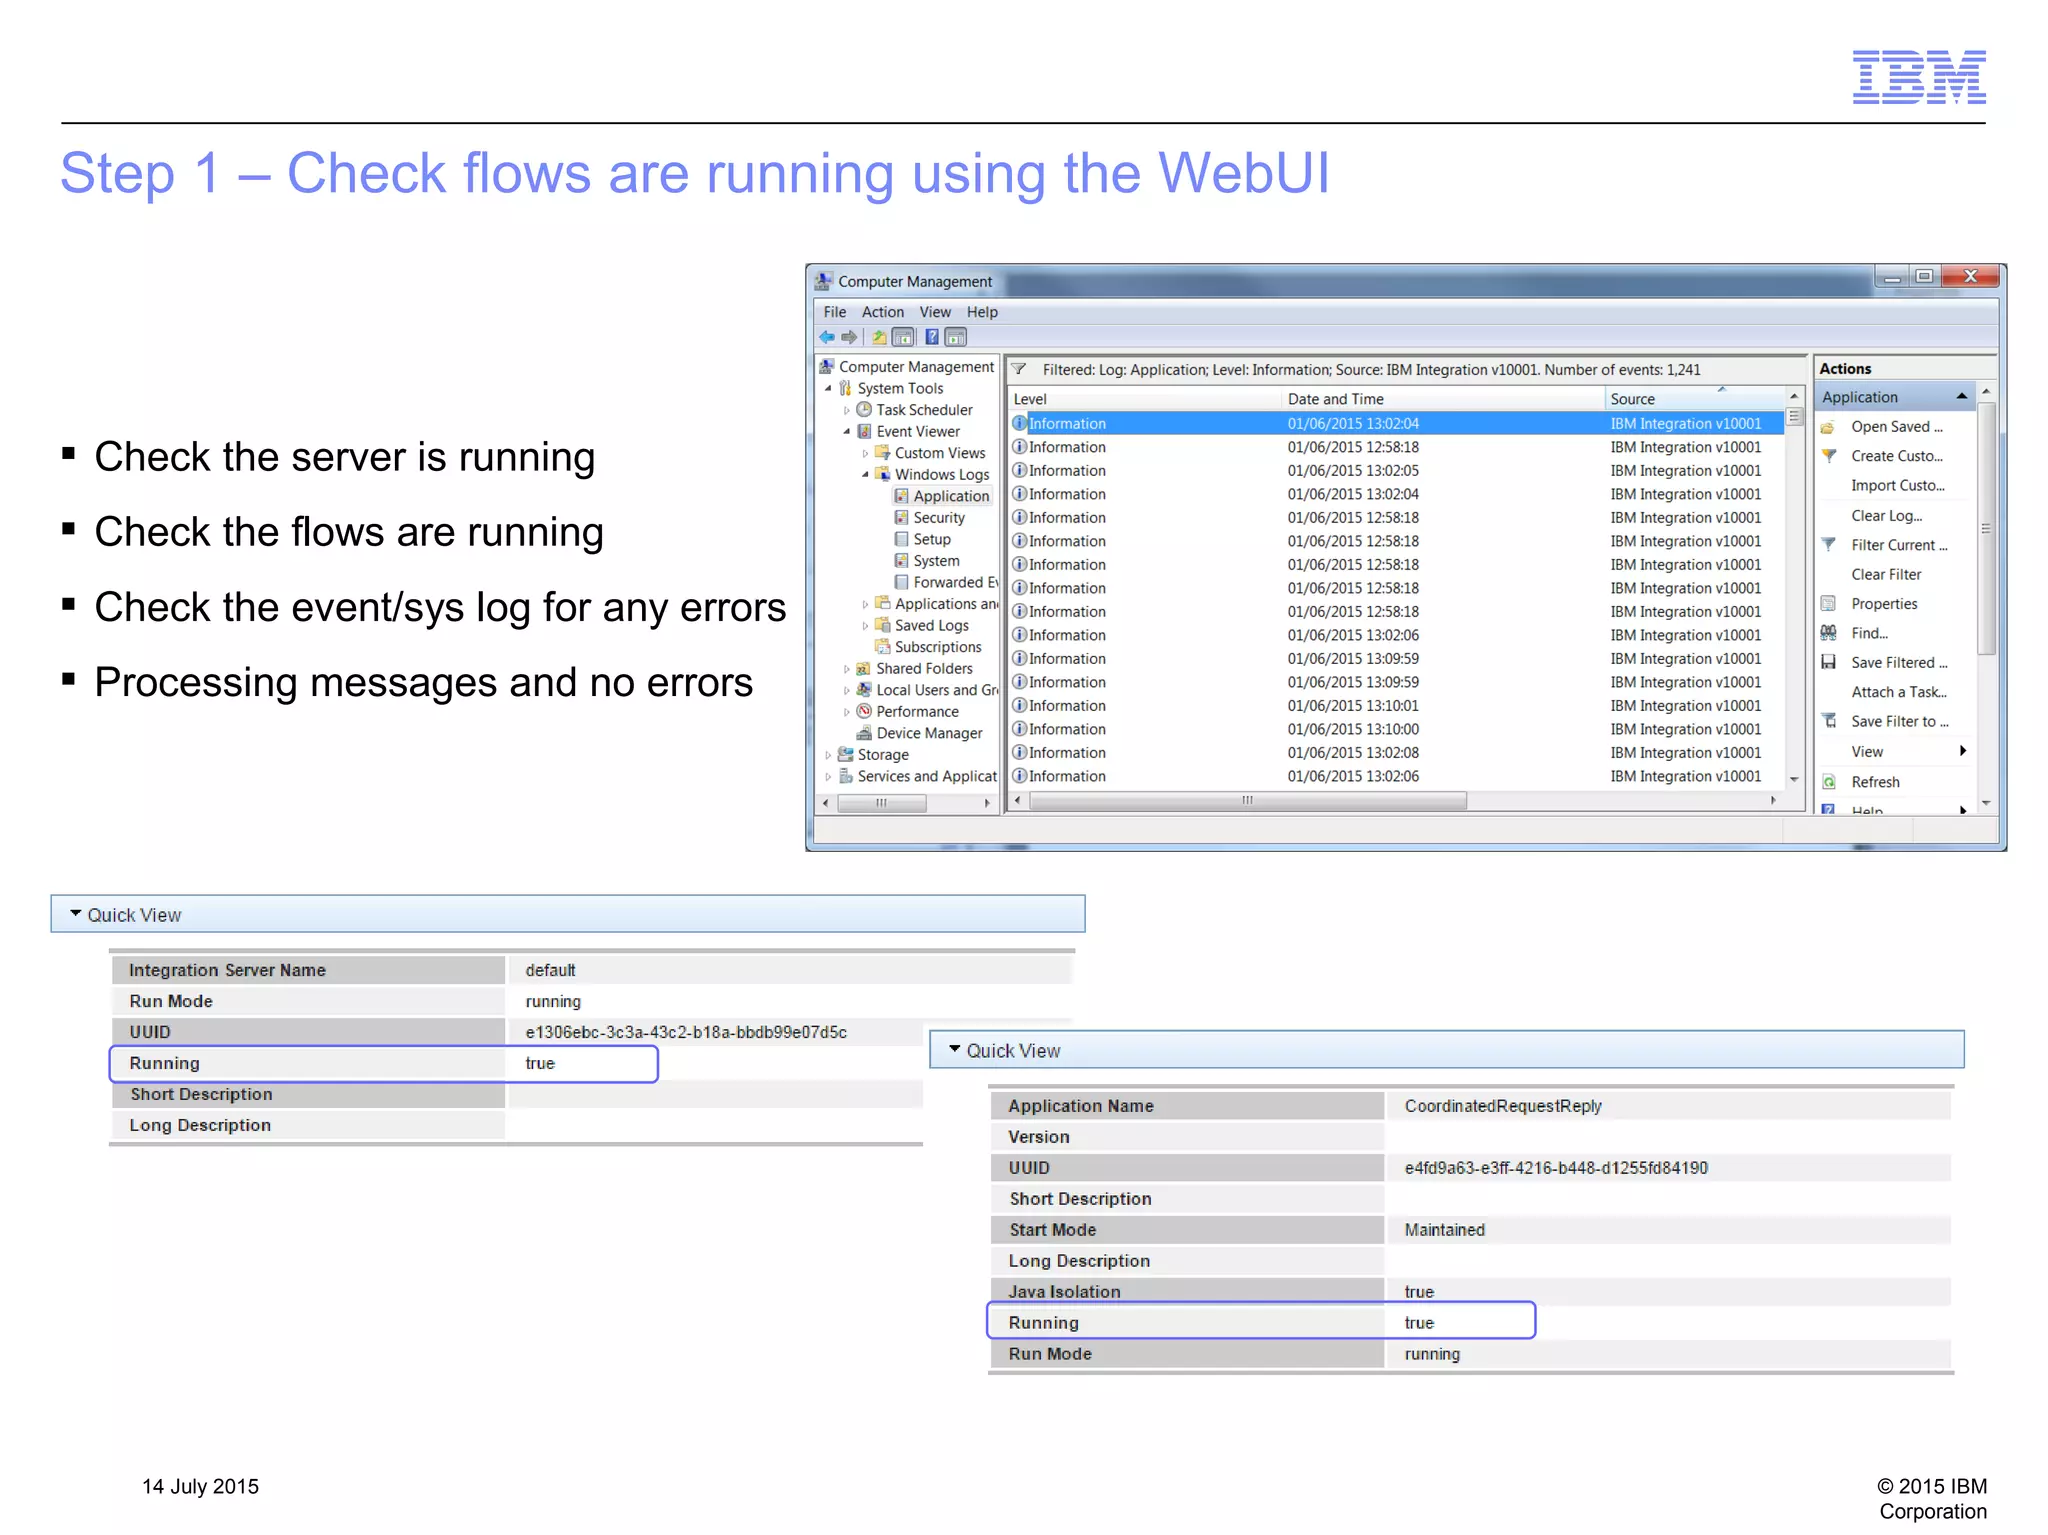Click the Storage icon in tree
Viewport: 2048px width, 1535px height.
(846, 754)
